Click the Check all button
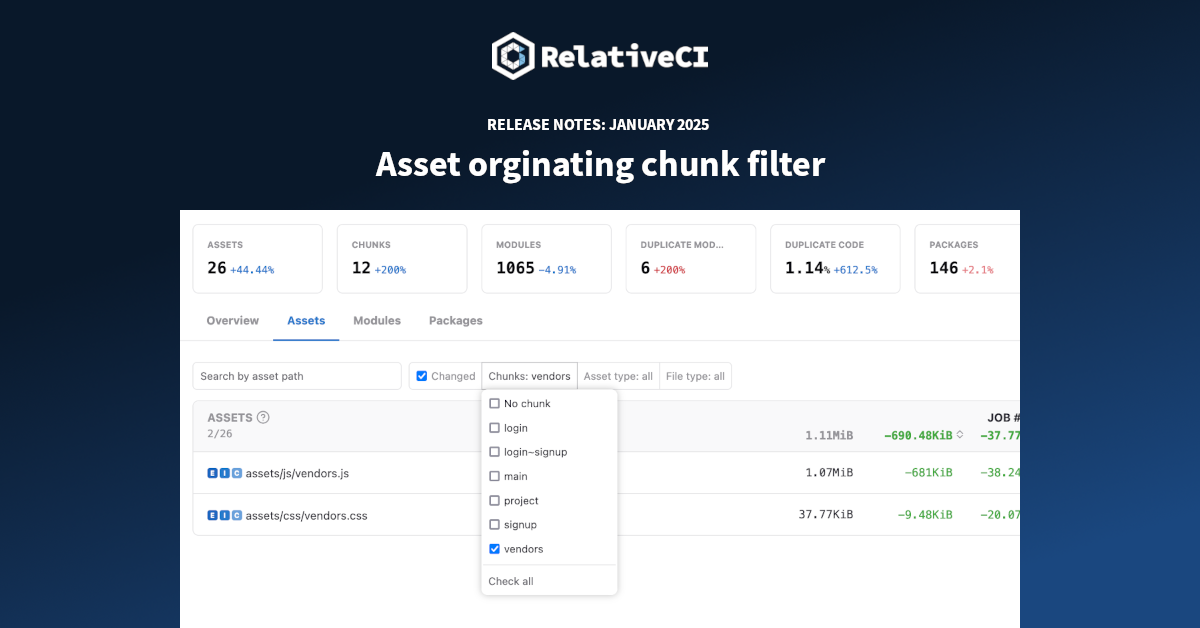The height and width of the screenshot is (628, 1200). tap(510, 581)
